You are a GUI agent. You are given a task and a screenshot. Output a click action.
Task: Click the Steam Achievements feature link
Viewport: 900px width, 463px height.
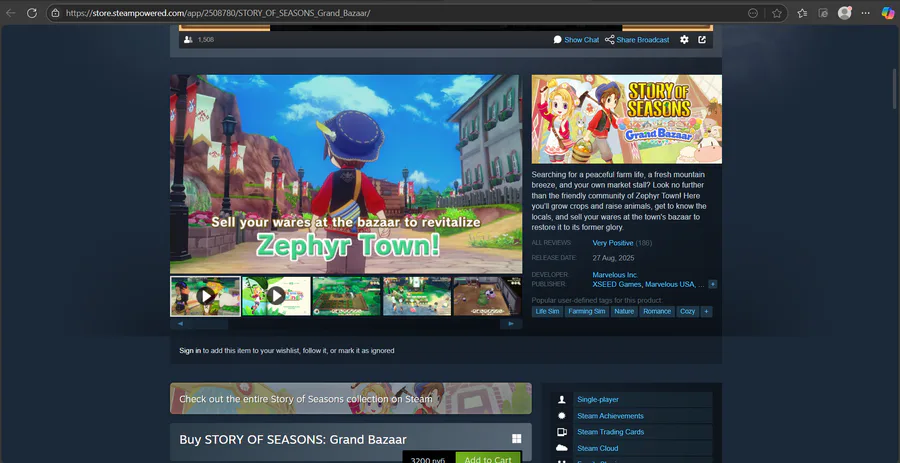pos(610,416)
